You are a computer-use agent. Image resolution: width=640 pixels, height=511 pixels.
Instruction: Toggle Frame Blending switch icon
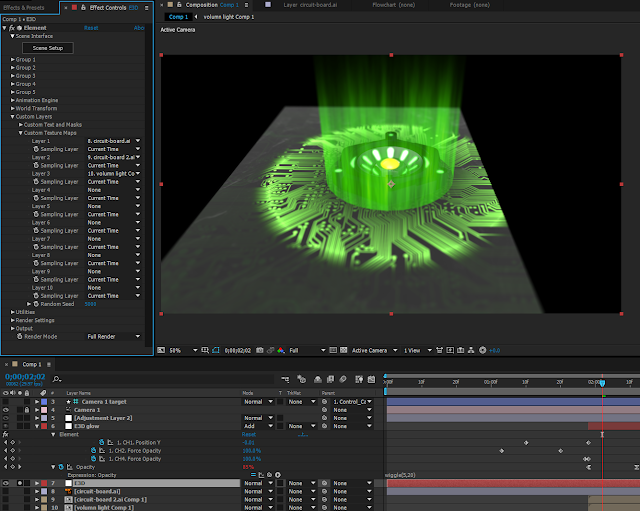330,380
